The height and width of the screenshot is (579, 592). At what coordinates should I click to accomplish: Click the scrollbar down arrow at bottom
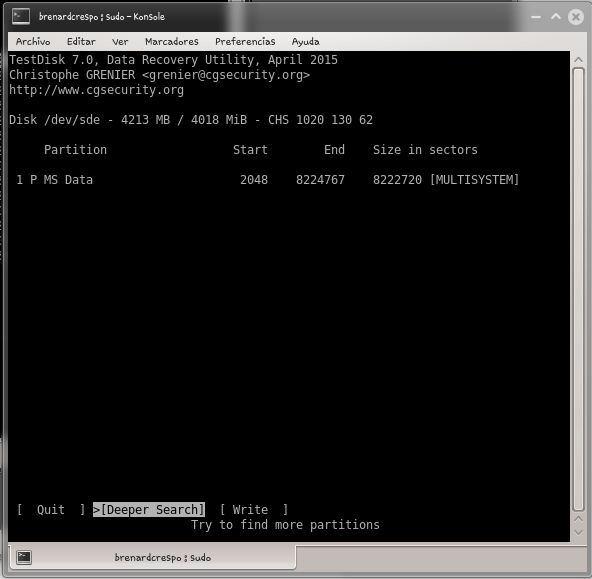pyautogui.click(x=578, y=533)
